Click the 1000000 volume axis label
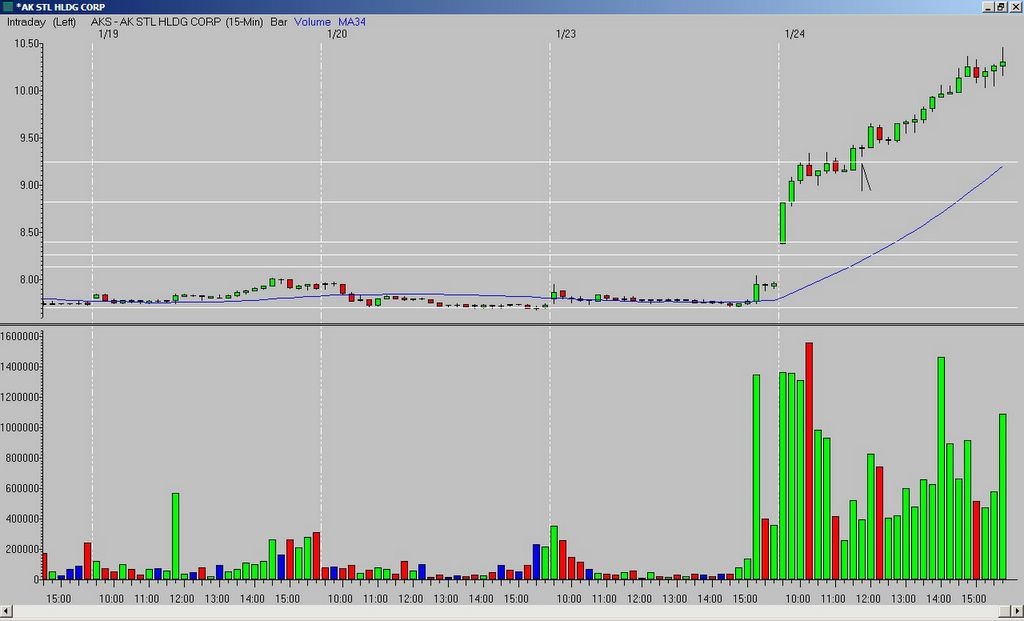Viewport: 1024px width, 621px height. point(21,428)
